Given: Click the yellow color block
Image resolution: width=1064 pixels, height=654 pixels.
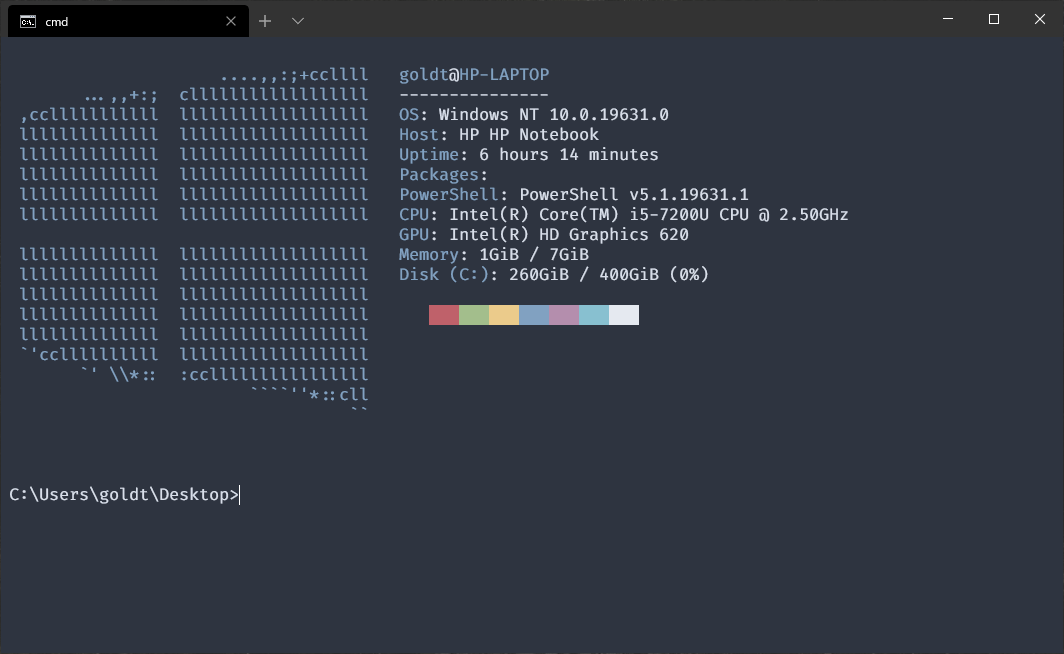Looking at the screenshot, I should coord(504,315).
